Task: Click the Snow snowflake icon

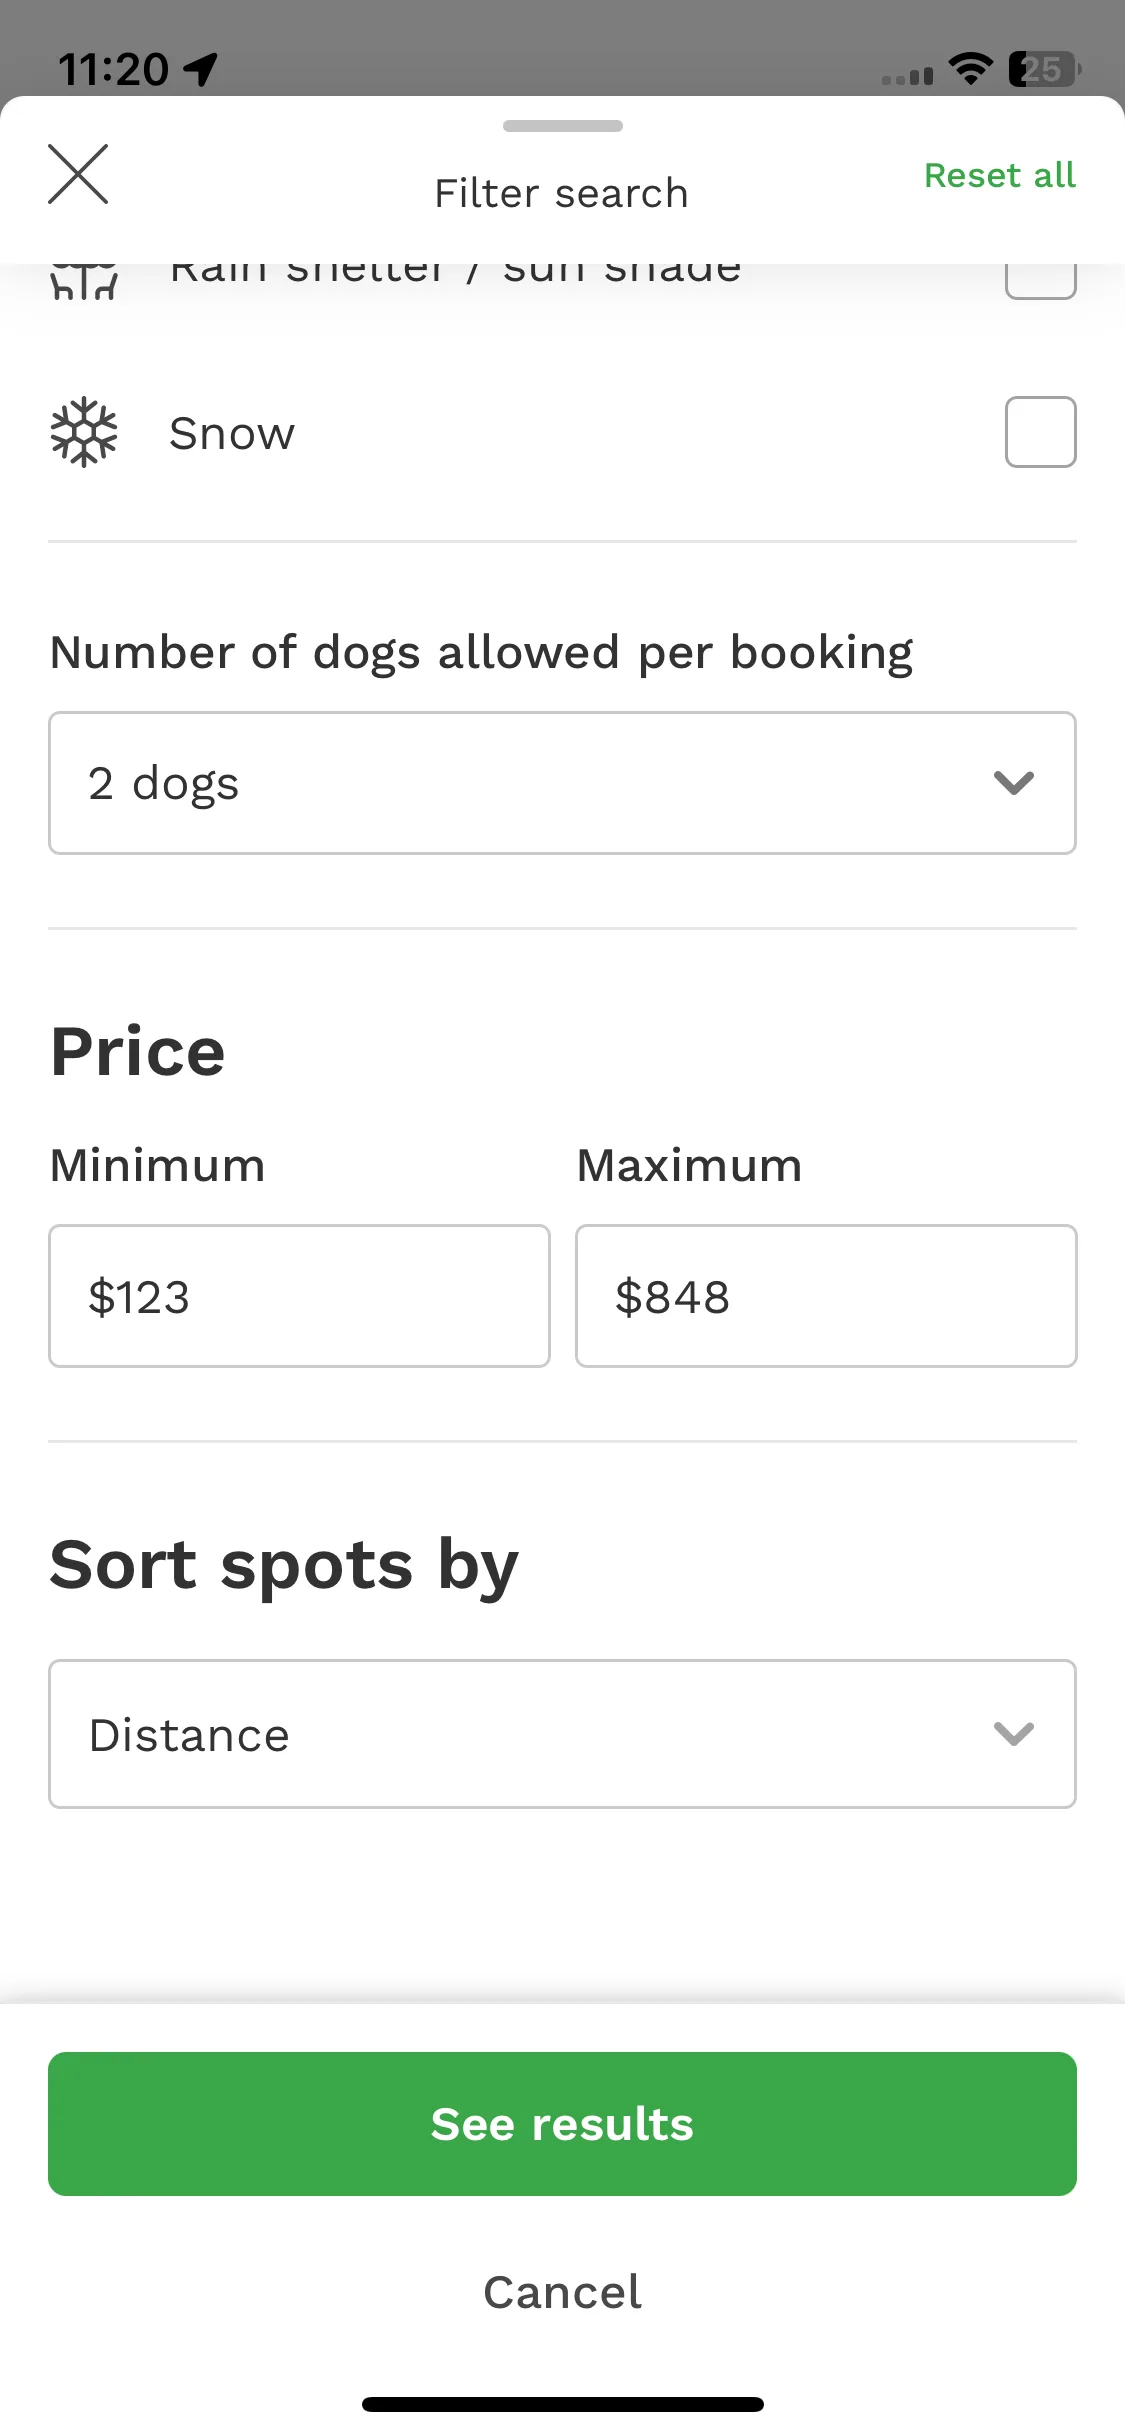Action: (x=84, y=432)
